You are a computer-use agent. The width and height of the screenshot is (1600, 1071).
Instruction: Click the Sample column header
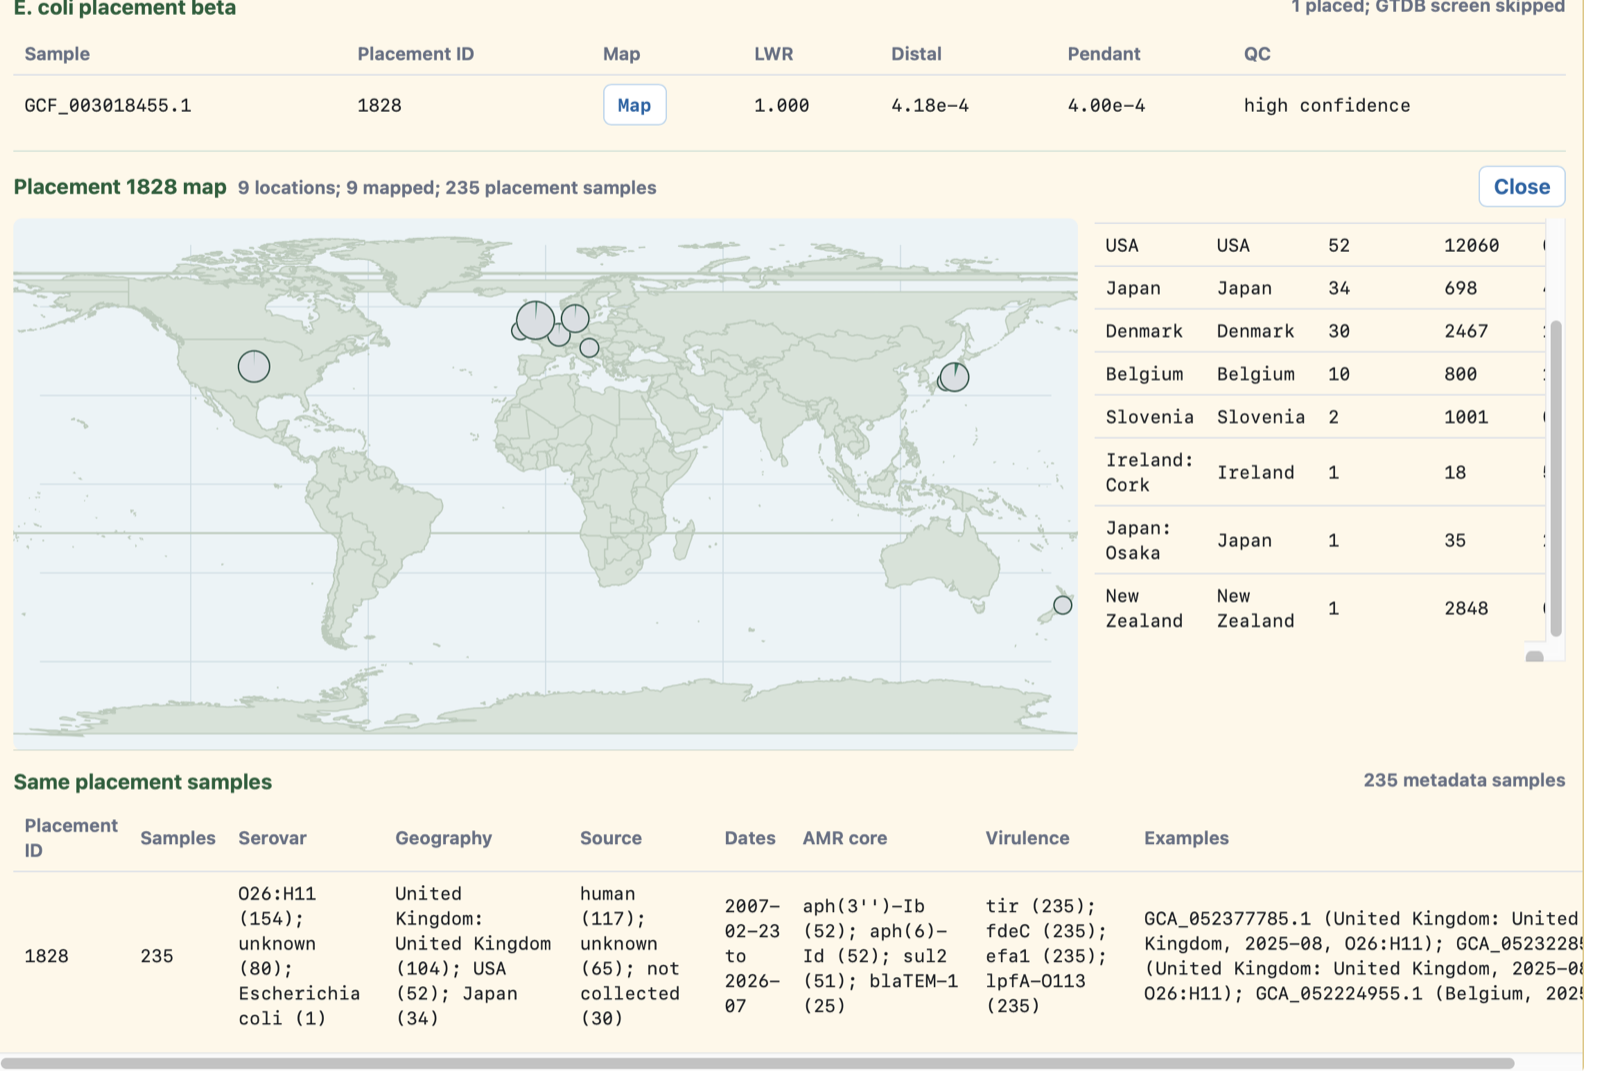click(57, 54)
